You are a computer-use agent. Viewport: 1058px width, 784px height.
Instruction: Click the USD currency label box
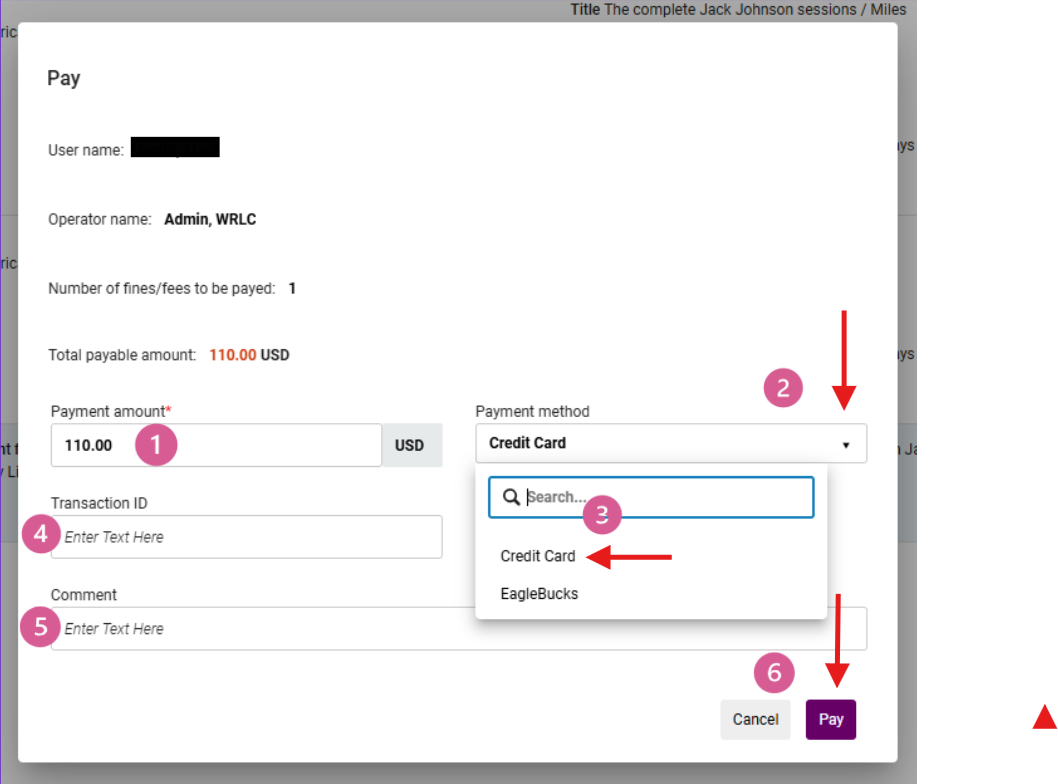click(410, 445)
